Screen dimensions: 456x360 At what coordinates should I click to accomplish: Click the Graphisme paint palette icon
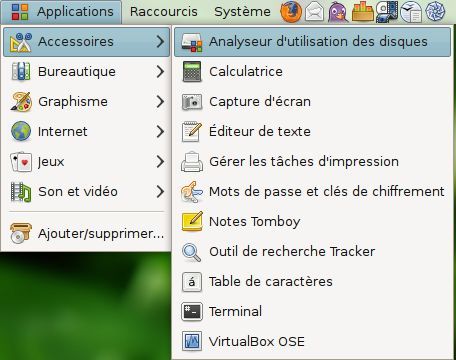pyautogui.click(x=21, y=102)
